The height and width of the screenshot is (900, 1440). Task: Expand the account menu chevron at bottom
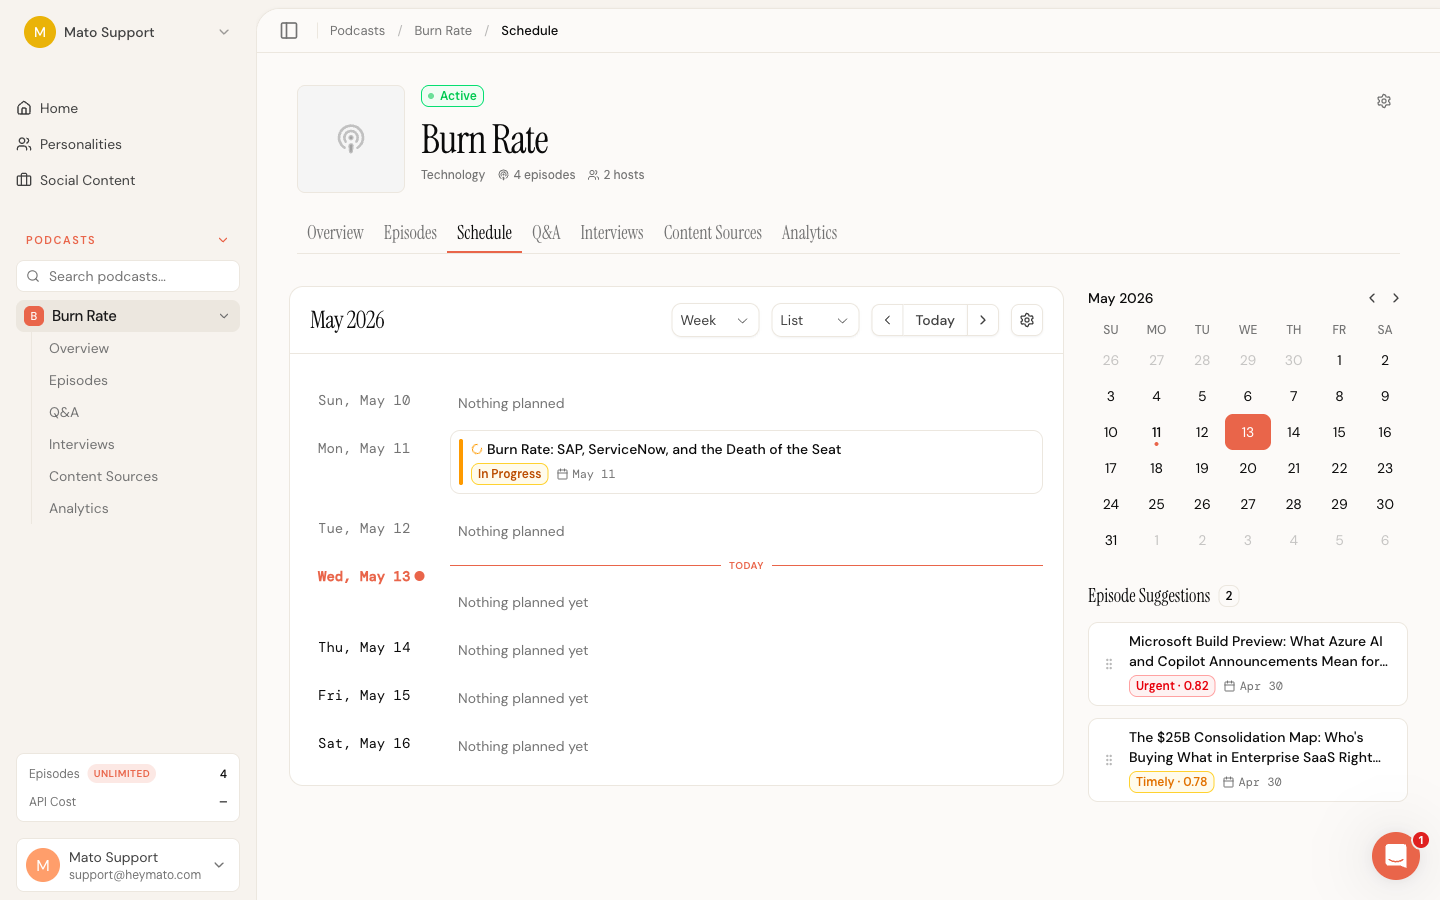[219, 865]
